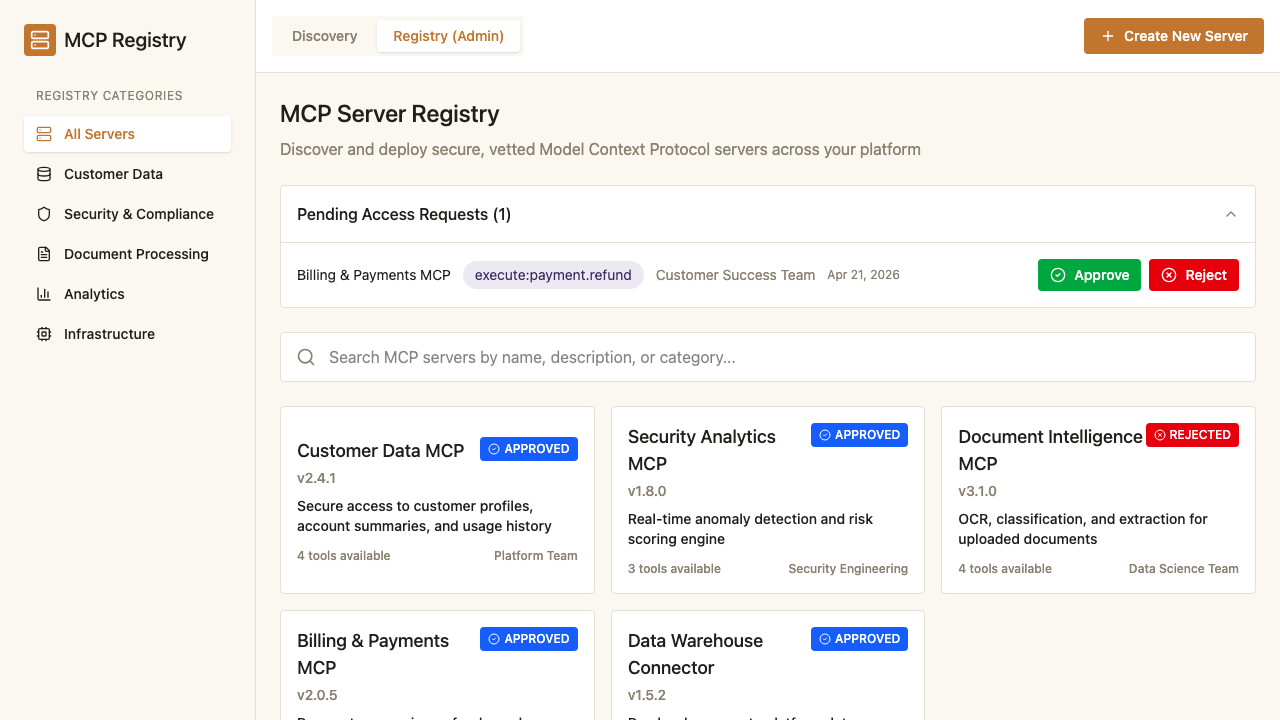Click the Customer Success Team requester text
The image size is (1280, 720).
tap(735, 275)
